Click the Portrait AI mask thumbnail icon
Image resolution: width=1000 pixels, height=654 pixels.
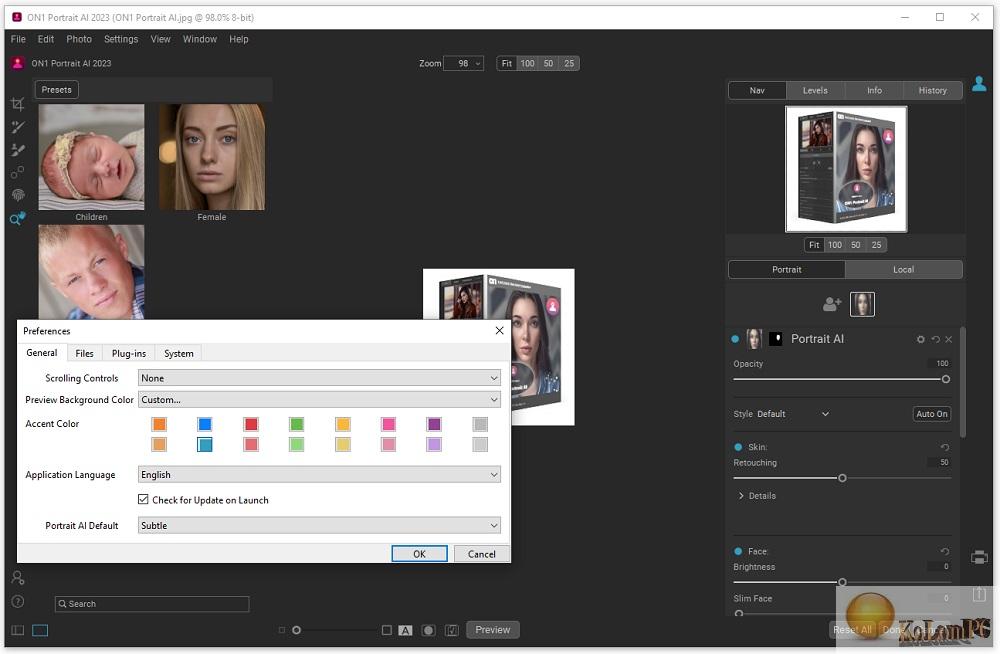776,339
